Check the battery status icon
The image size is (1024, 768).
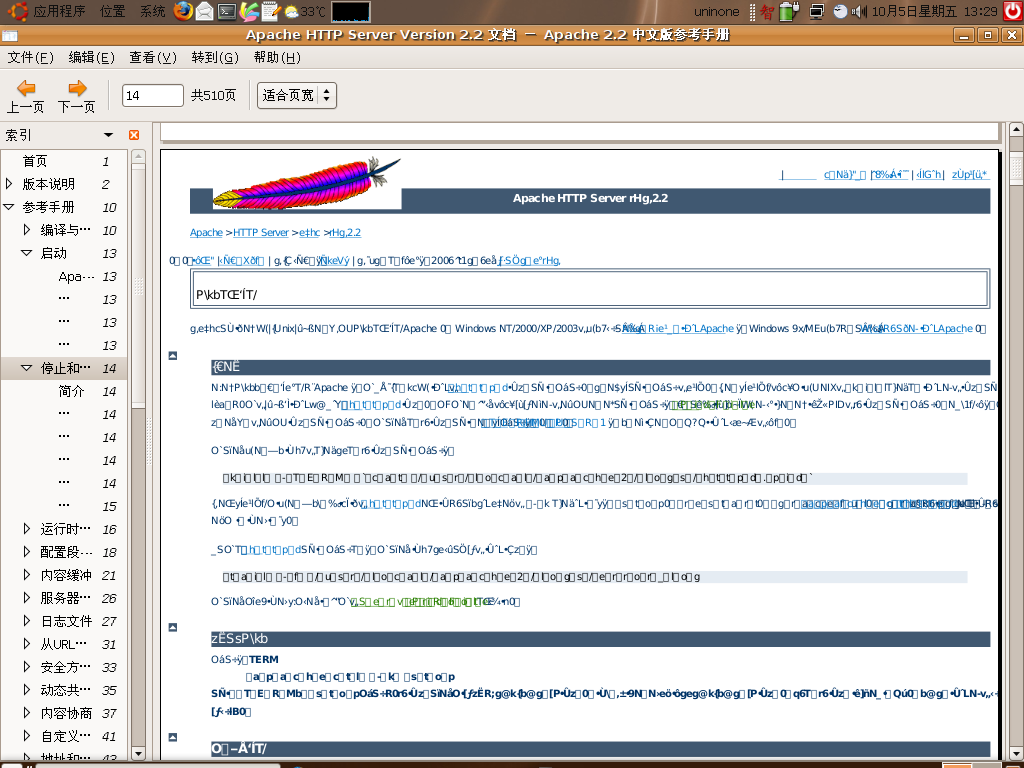790,11
